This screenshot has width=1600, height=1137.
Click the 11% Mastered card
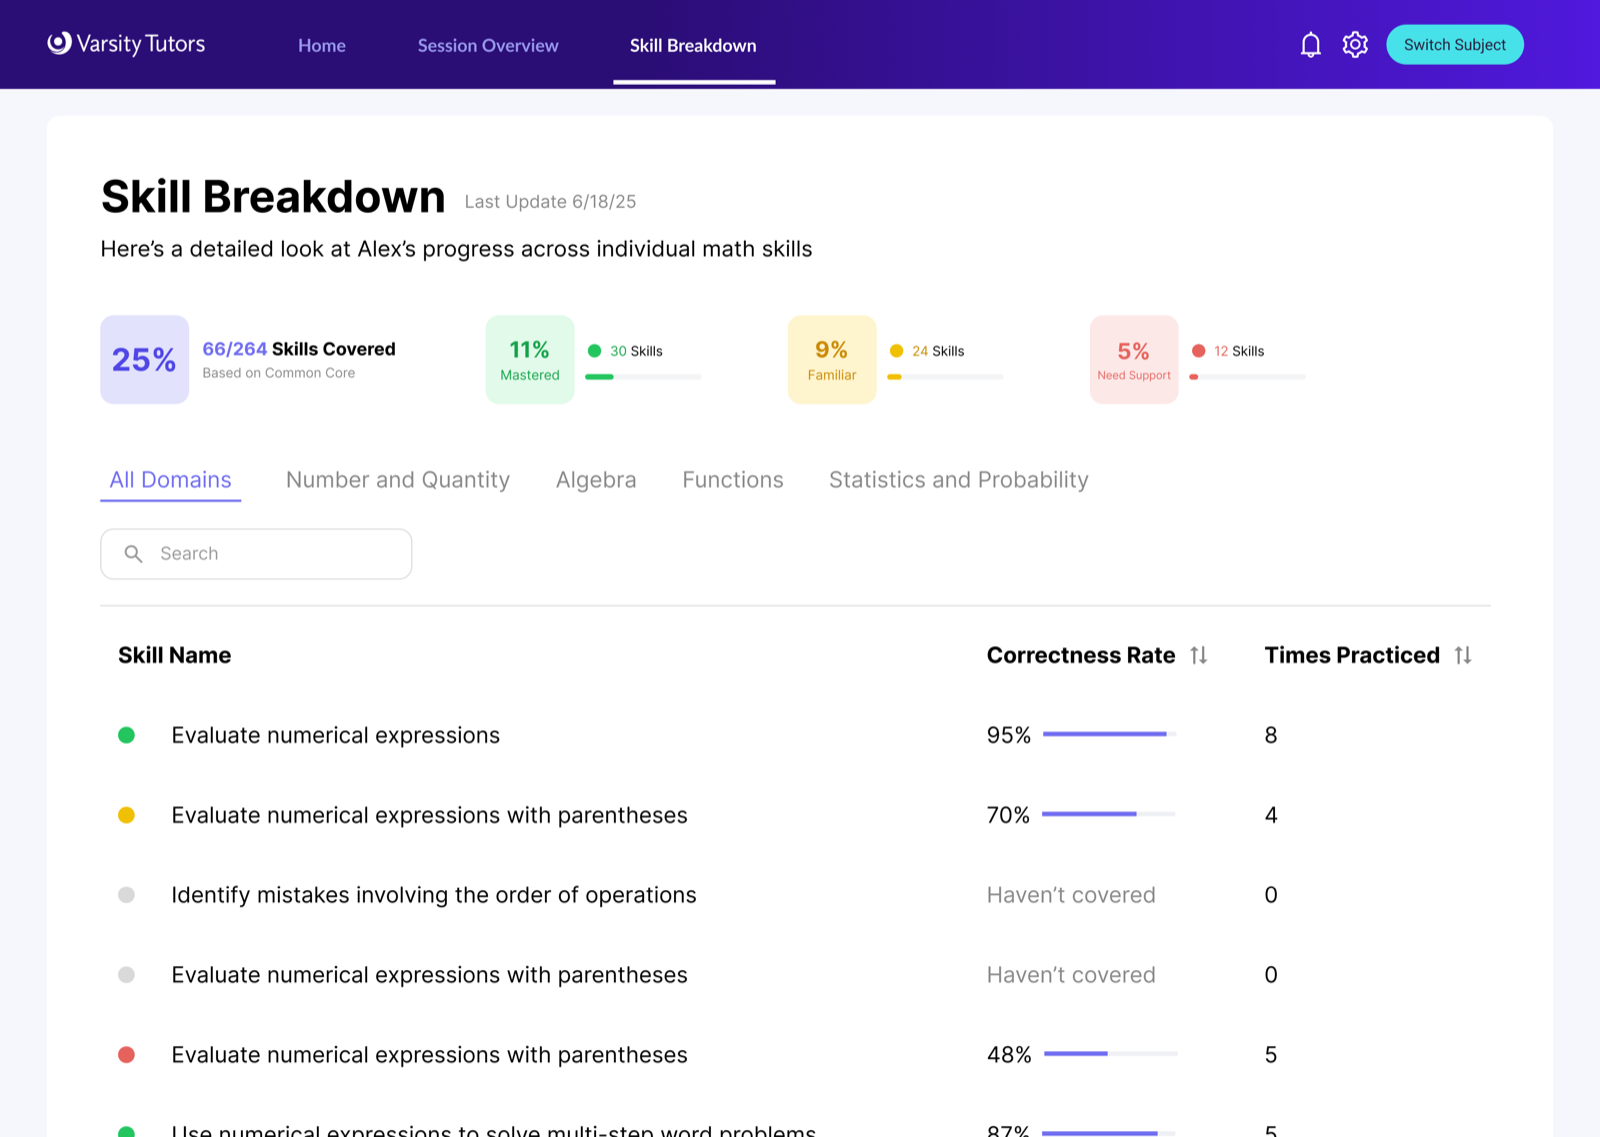pyautogui.click(x=530, y=360)
